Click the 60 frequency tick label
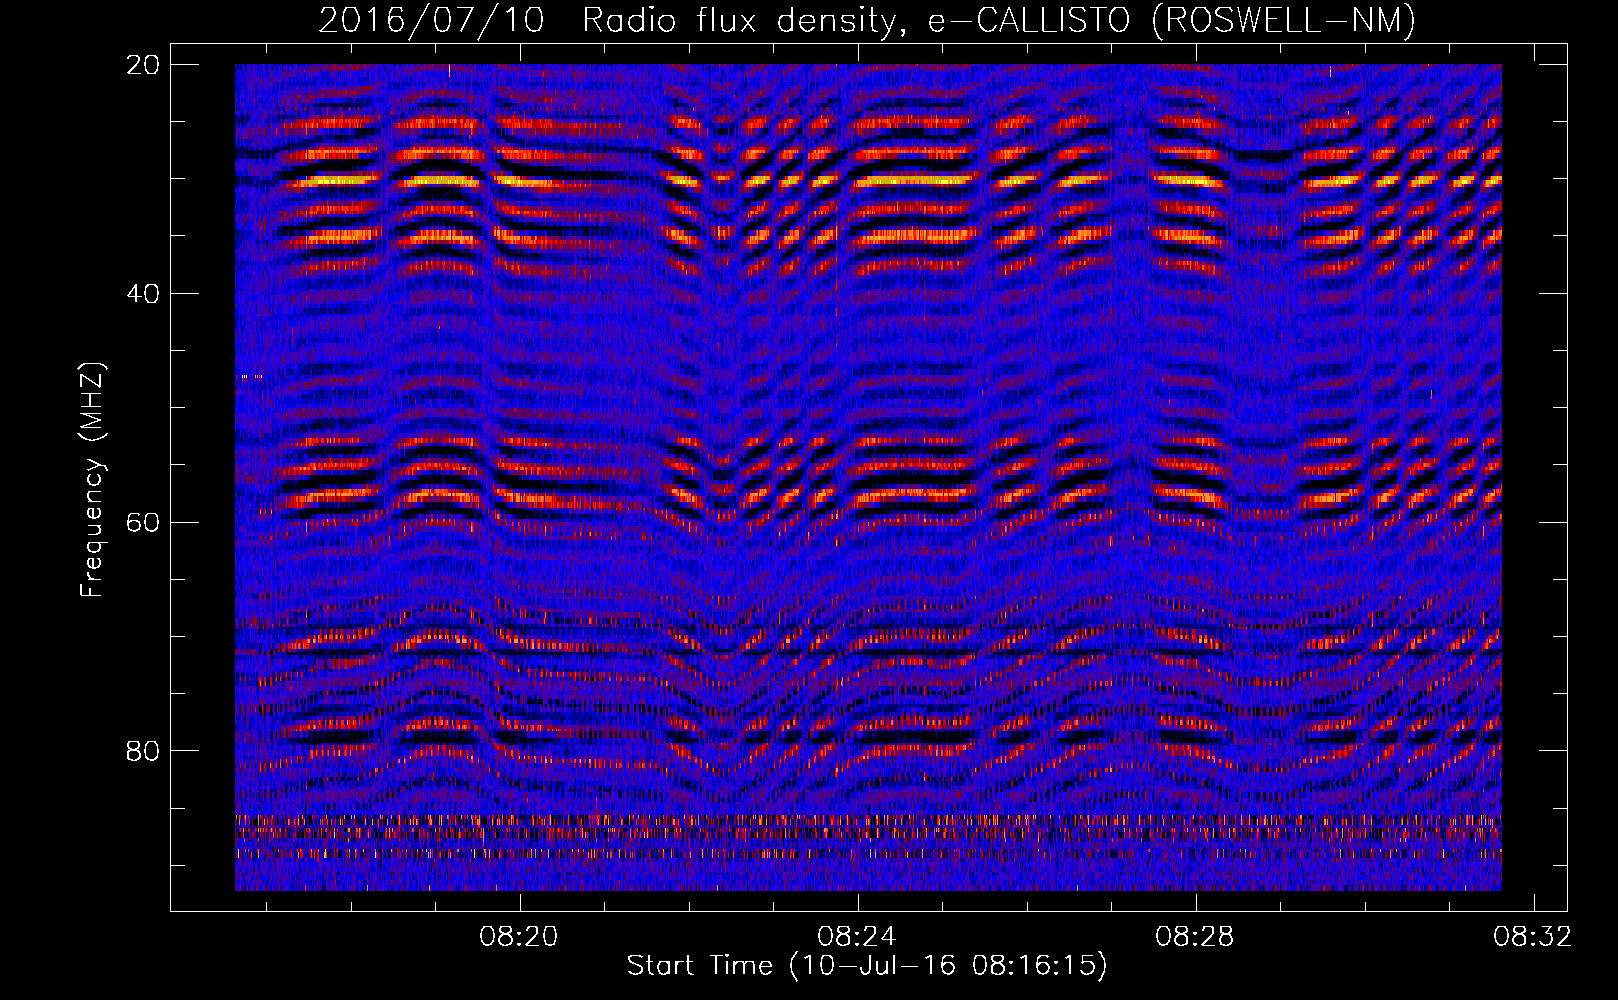 pos(144,522)
